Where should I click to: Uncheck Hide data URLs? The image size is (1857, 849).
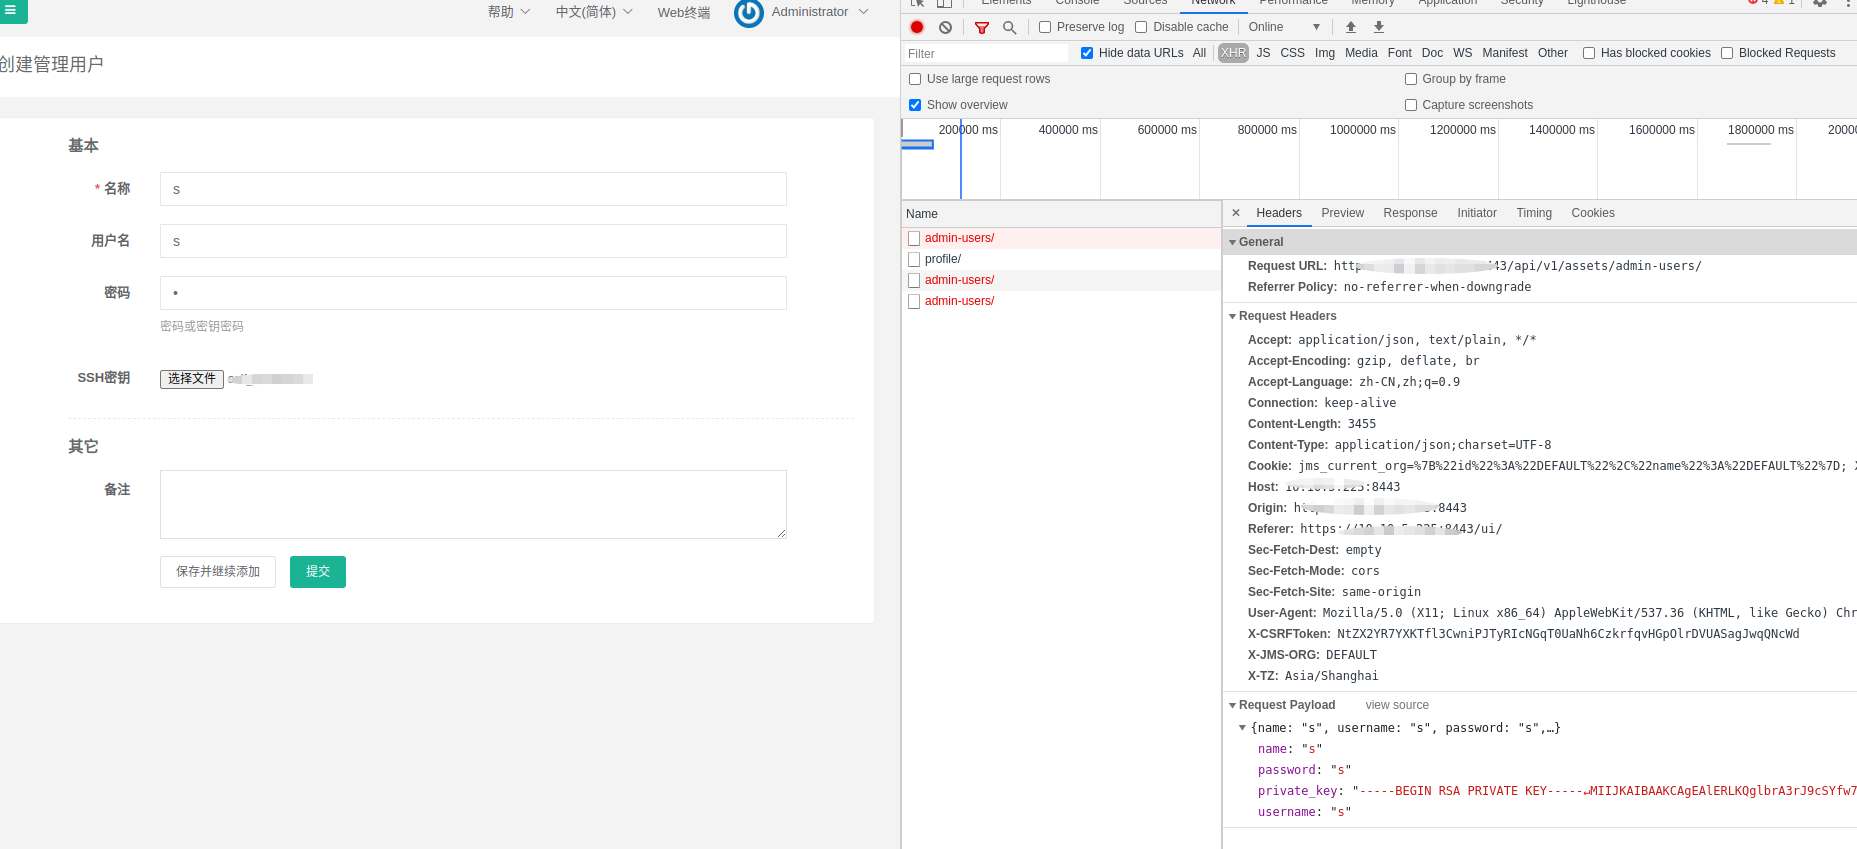(1087, 53)
